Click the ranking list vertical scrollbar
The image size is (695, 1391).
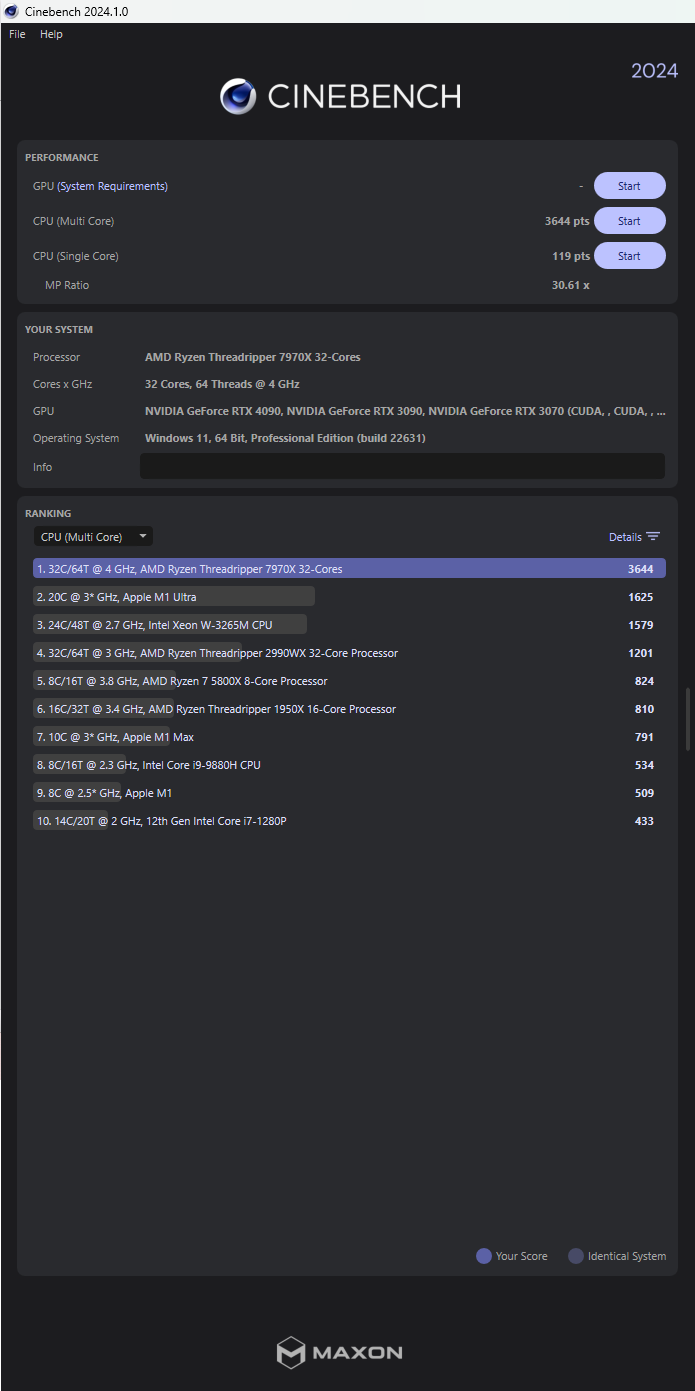(x=687, y=720)
